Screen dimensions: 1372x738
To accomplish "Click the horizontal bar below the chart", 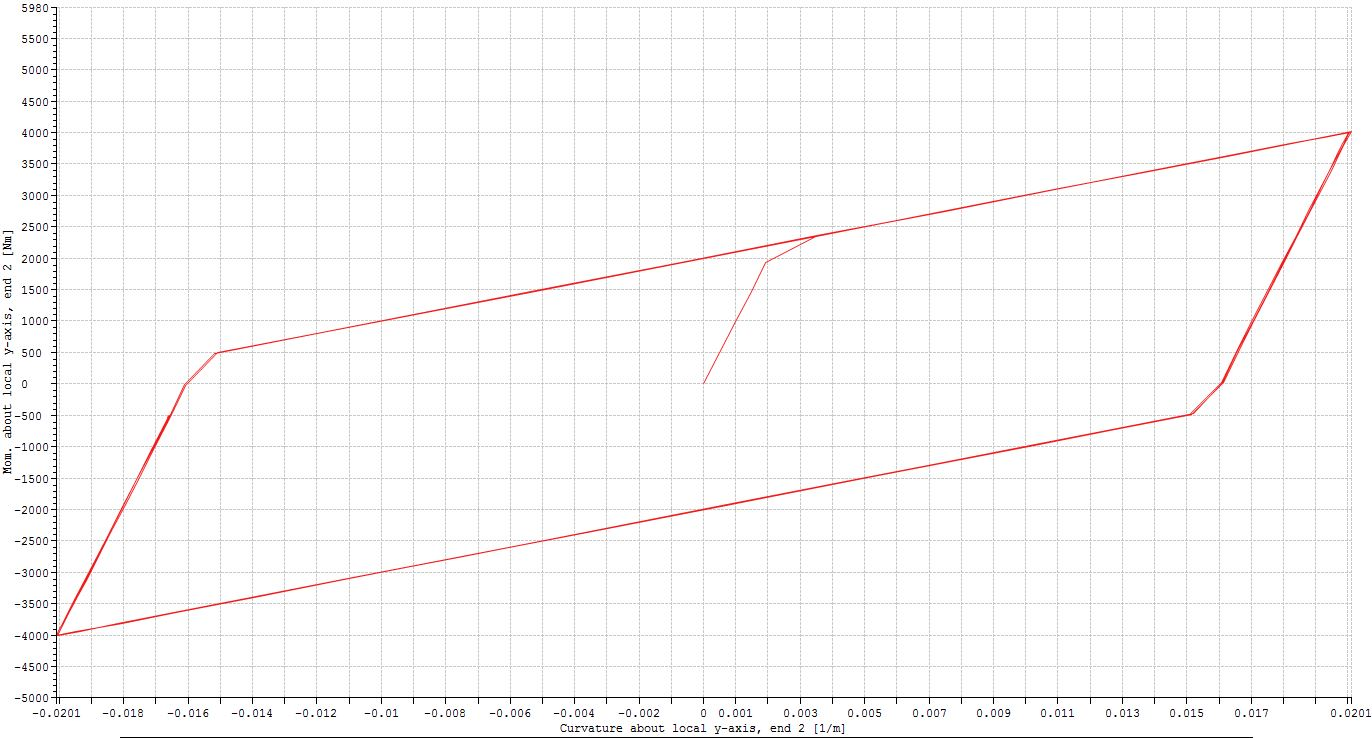I will click(x=685, y=736).
